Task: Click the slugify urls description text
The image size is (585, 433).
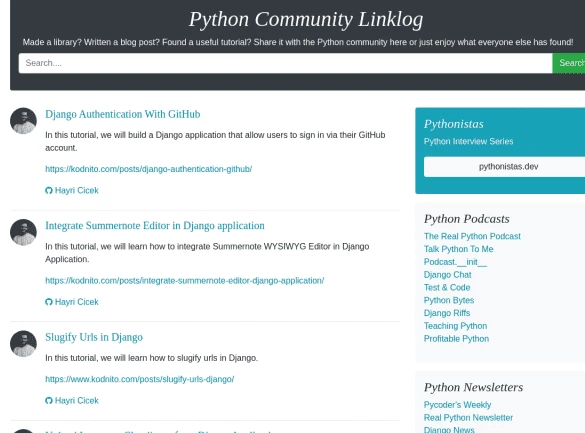Action: coord(151,358)
